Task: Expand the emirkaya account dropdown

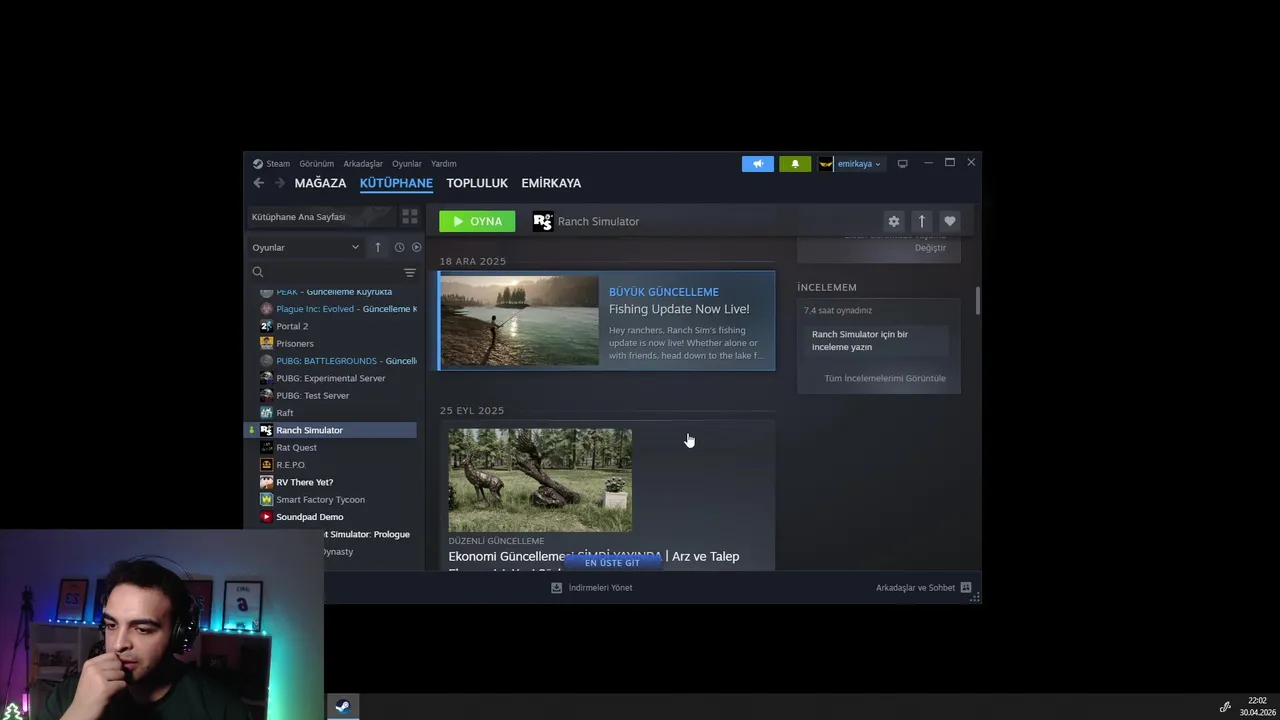Action: pyautogui.click(x=859, y=164)
